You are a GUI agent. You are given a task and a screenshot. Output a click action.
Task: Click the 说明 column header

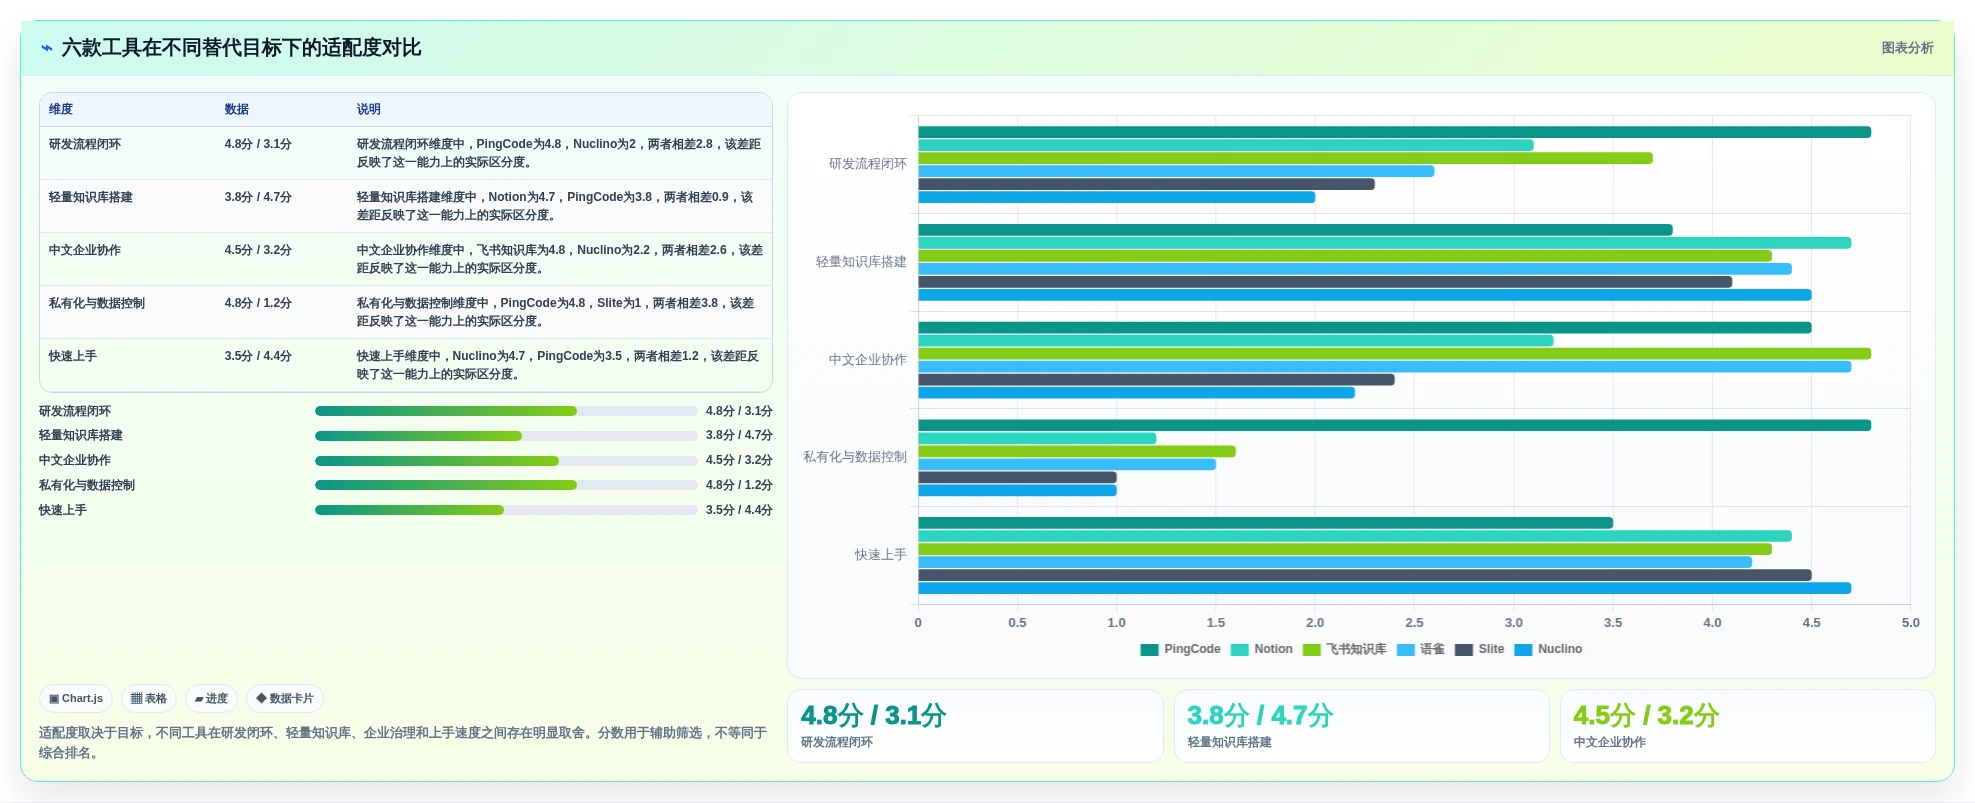point(369,110)
